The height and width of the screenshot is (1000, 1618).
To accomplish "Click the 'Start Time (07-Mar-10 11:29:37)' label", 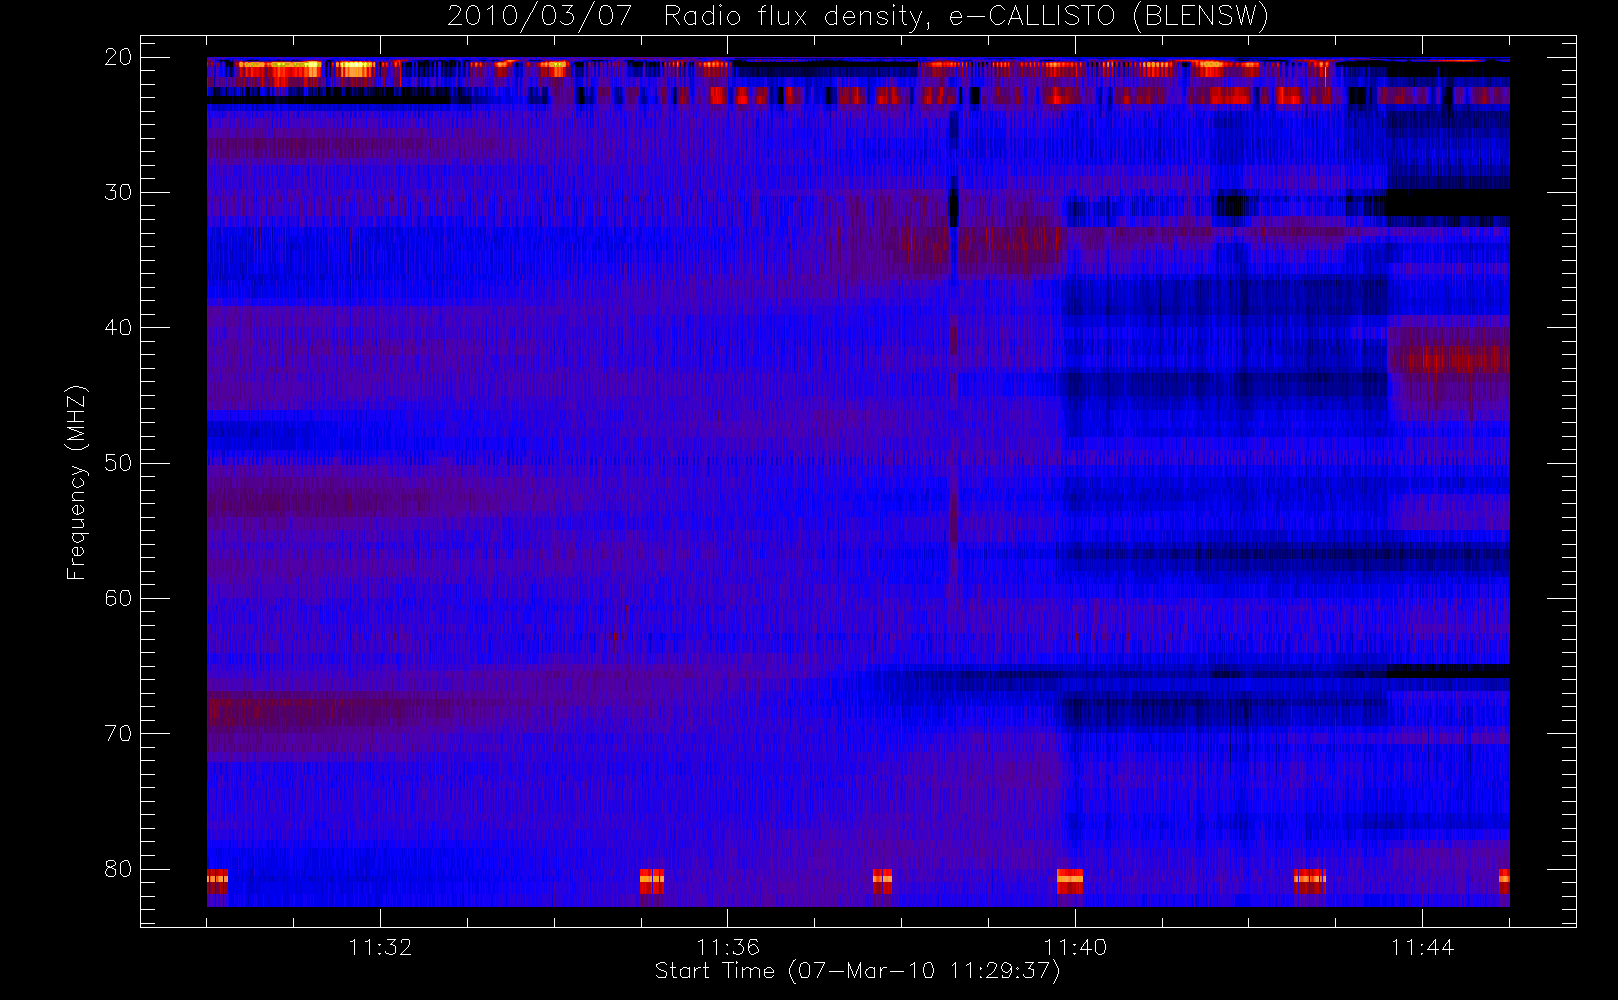I will [x=858, y=971].
